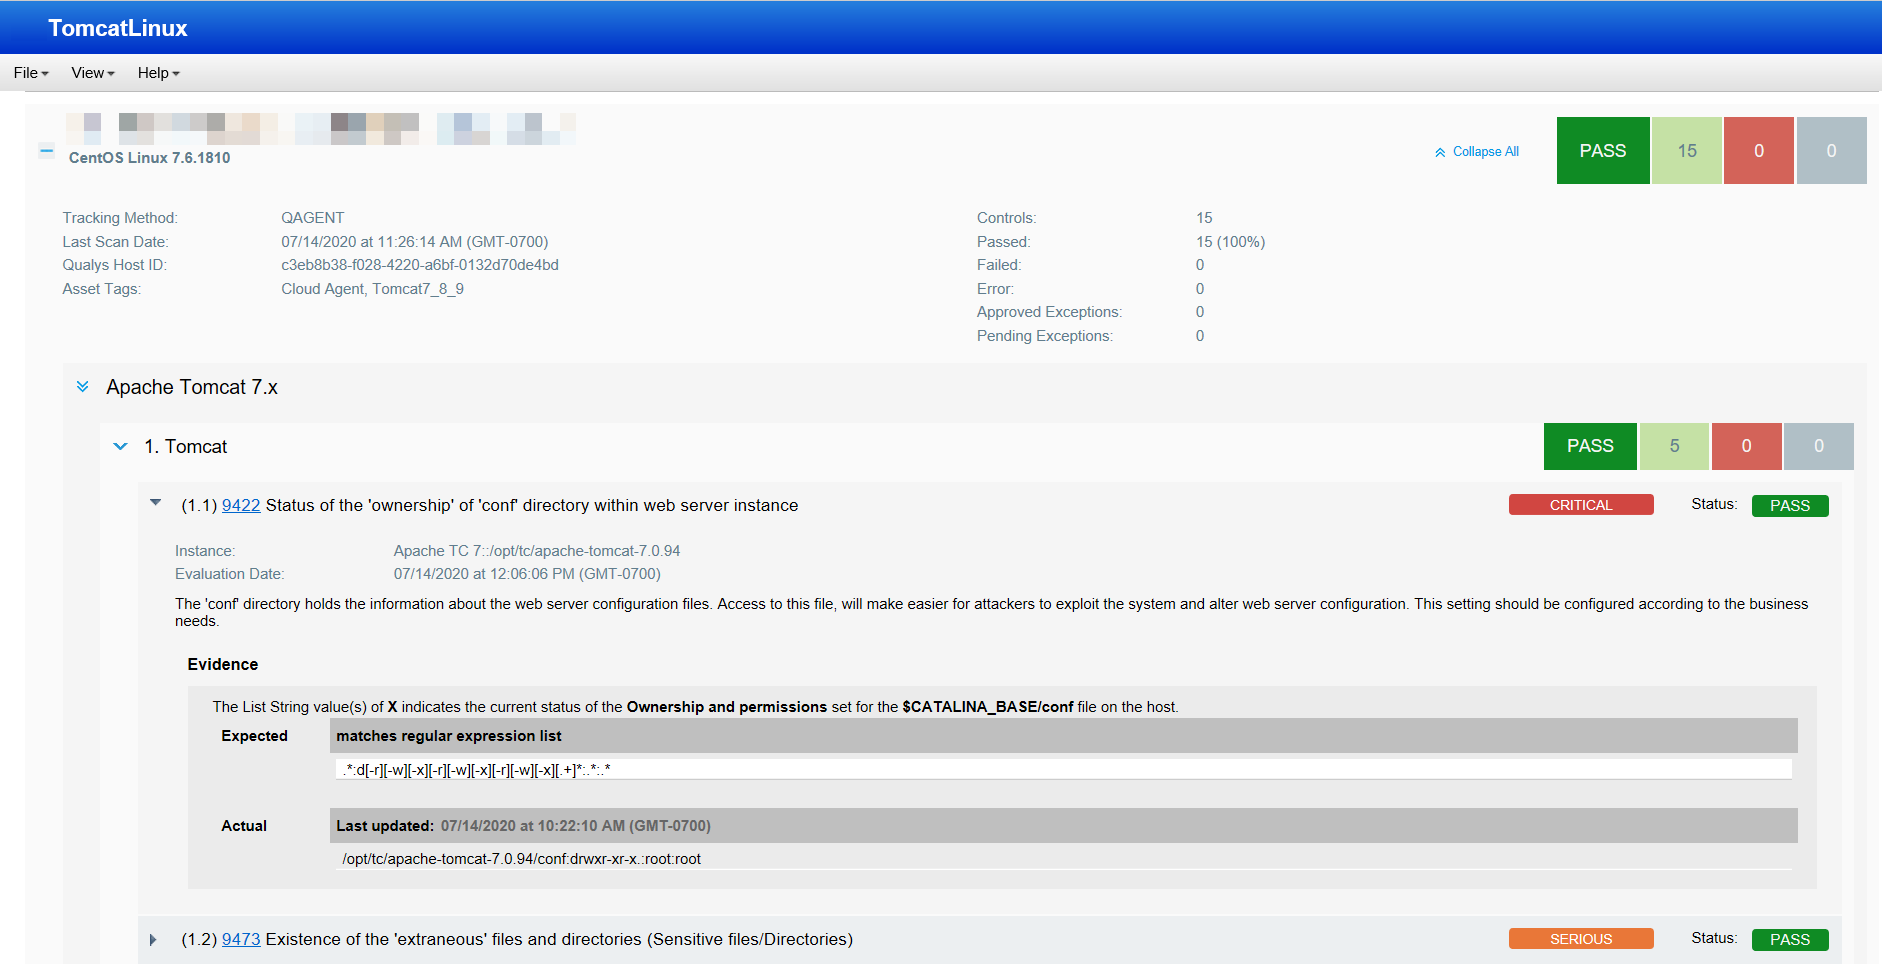
Task: Click the red failed count box at top right
Action: coord(1759,150)
